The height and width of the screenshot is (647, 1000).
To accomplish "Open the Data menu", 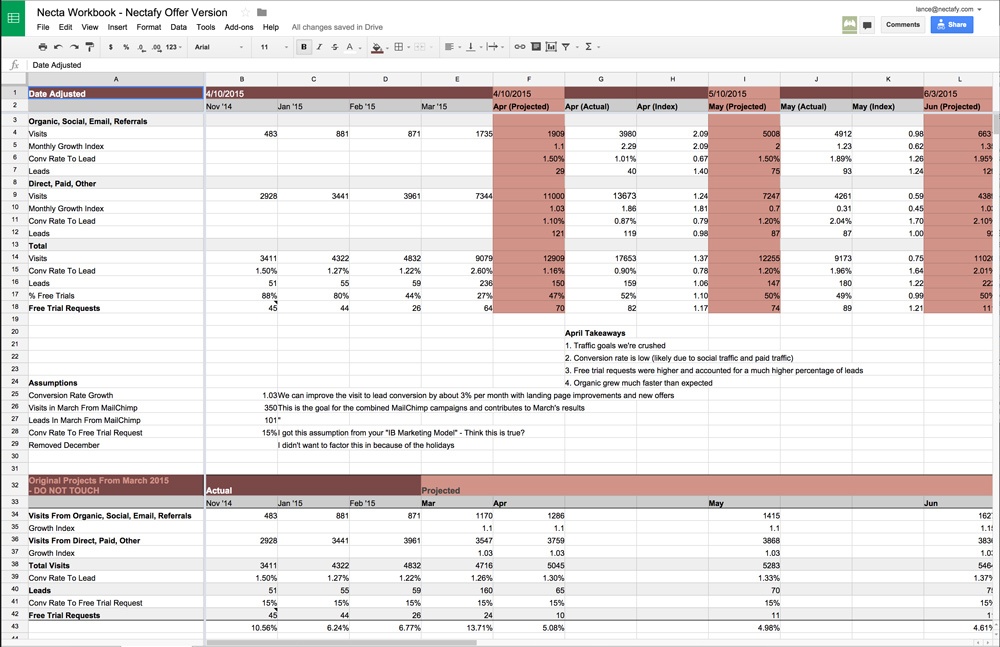I will point(179,27).
